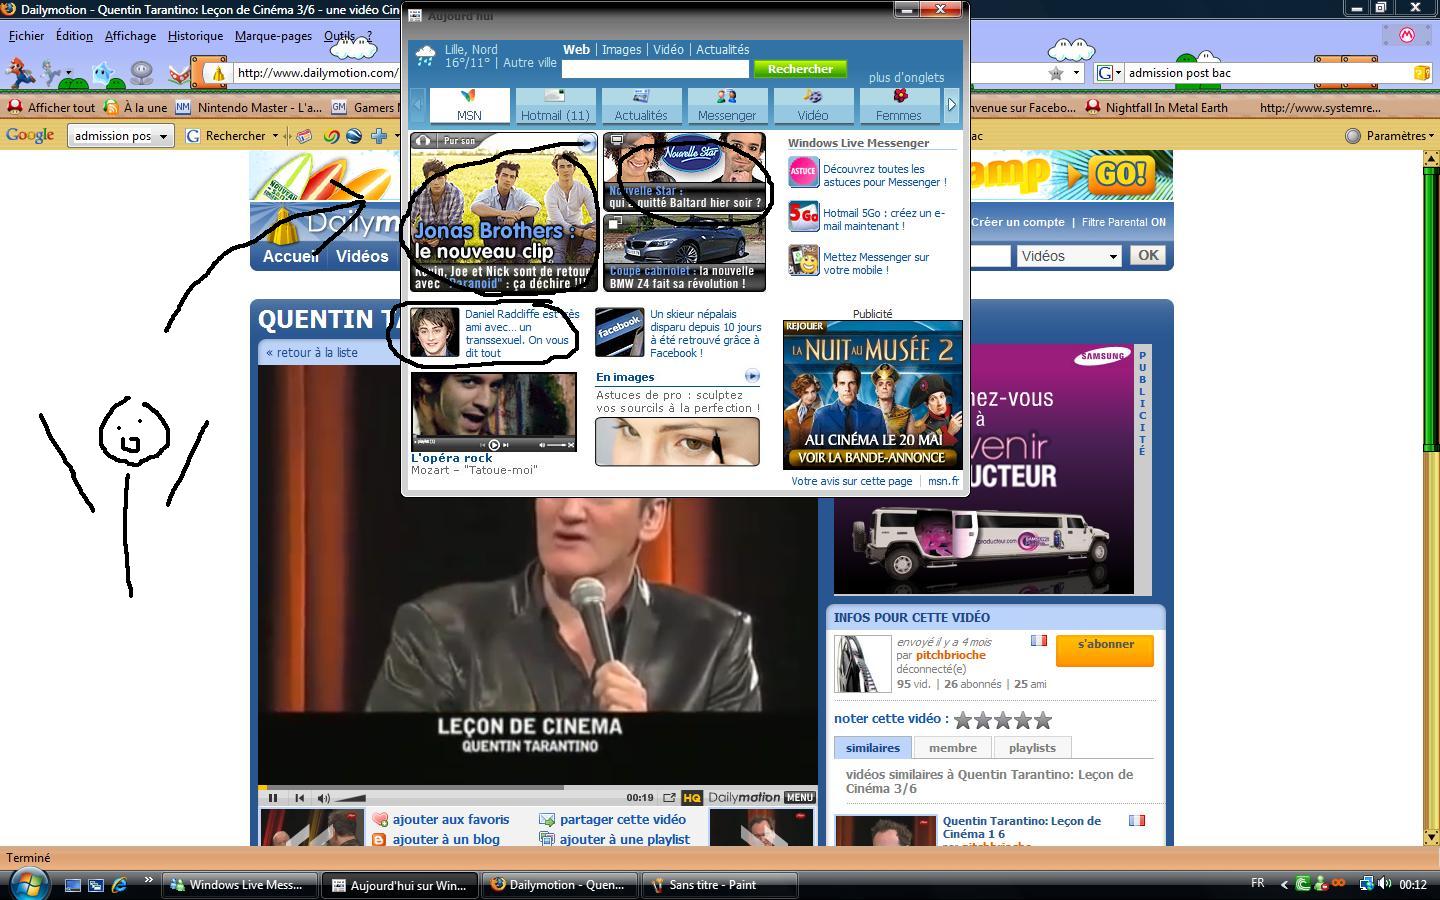The image size is (1440, 900).
Task: Open video in popup window icon
Action: [669, 797]
